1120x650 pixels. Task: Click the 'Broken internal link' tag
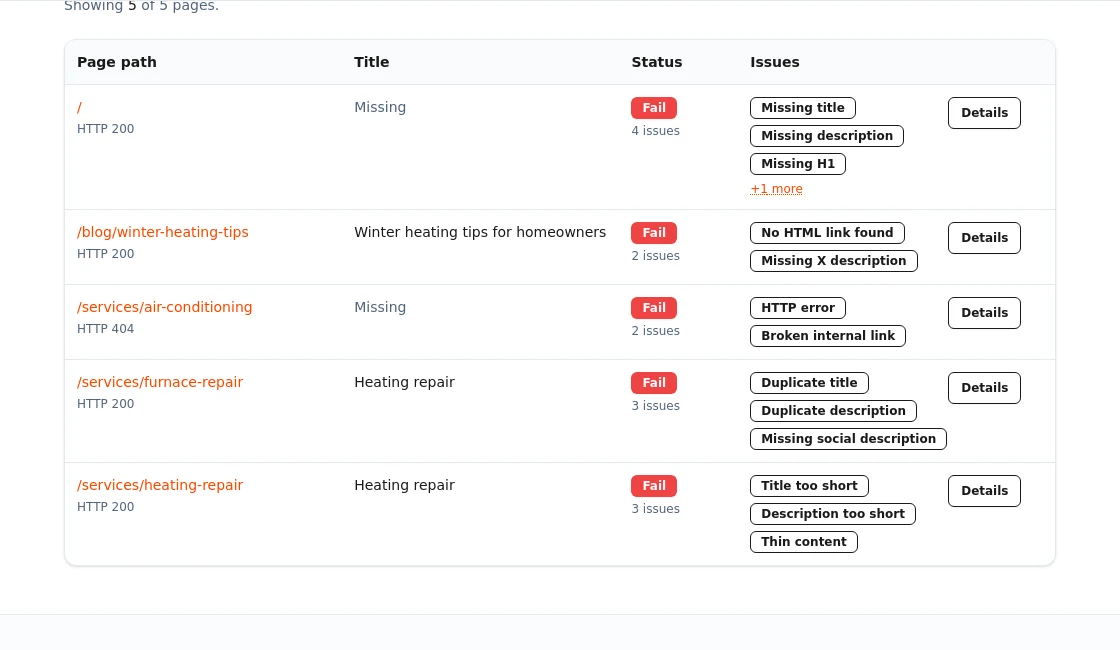(x=828, y=336)
